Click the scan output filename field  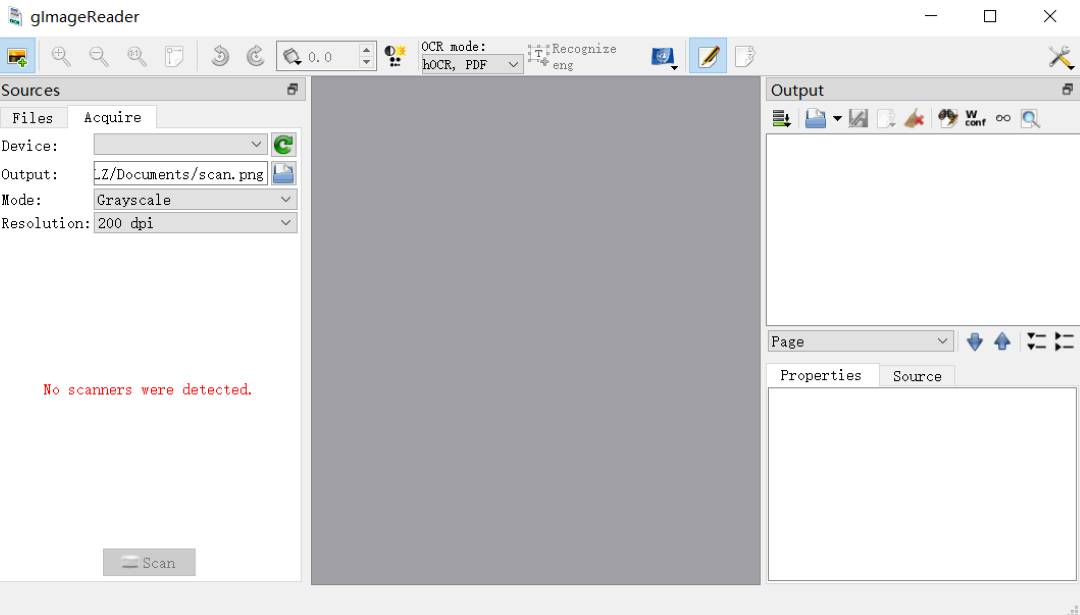pyautogui.click(x=179, y=173)
